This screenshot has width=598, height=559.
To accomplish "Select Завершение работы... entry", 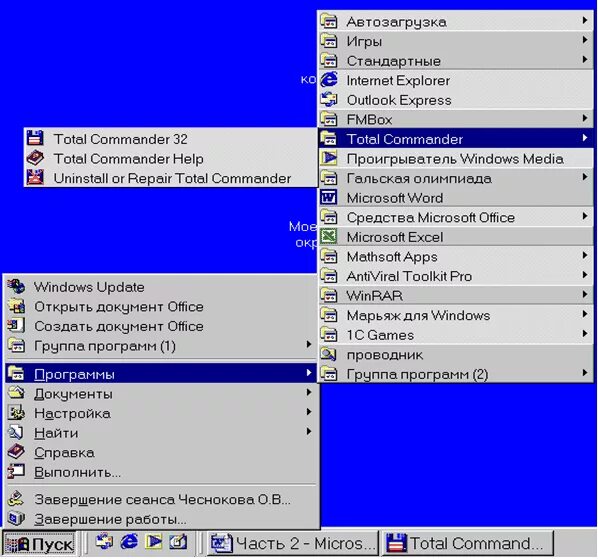I will pos(161,519).
